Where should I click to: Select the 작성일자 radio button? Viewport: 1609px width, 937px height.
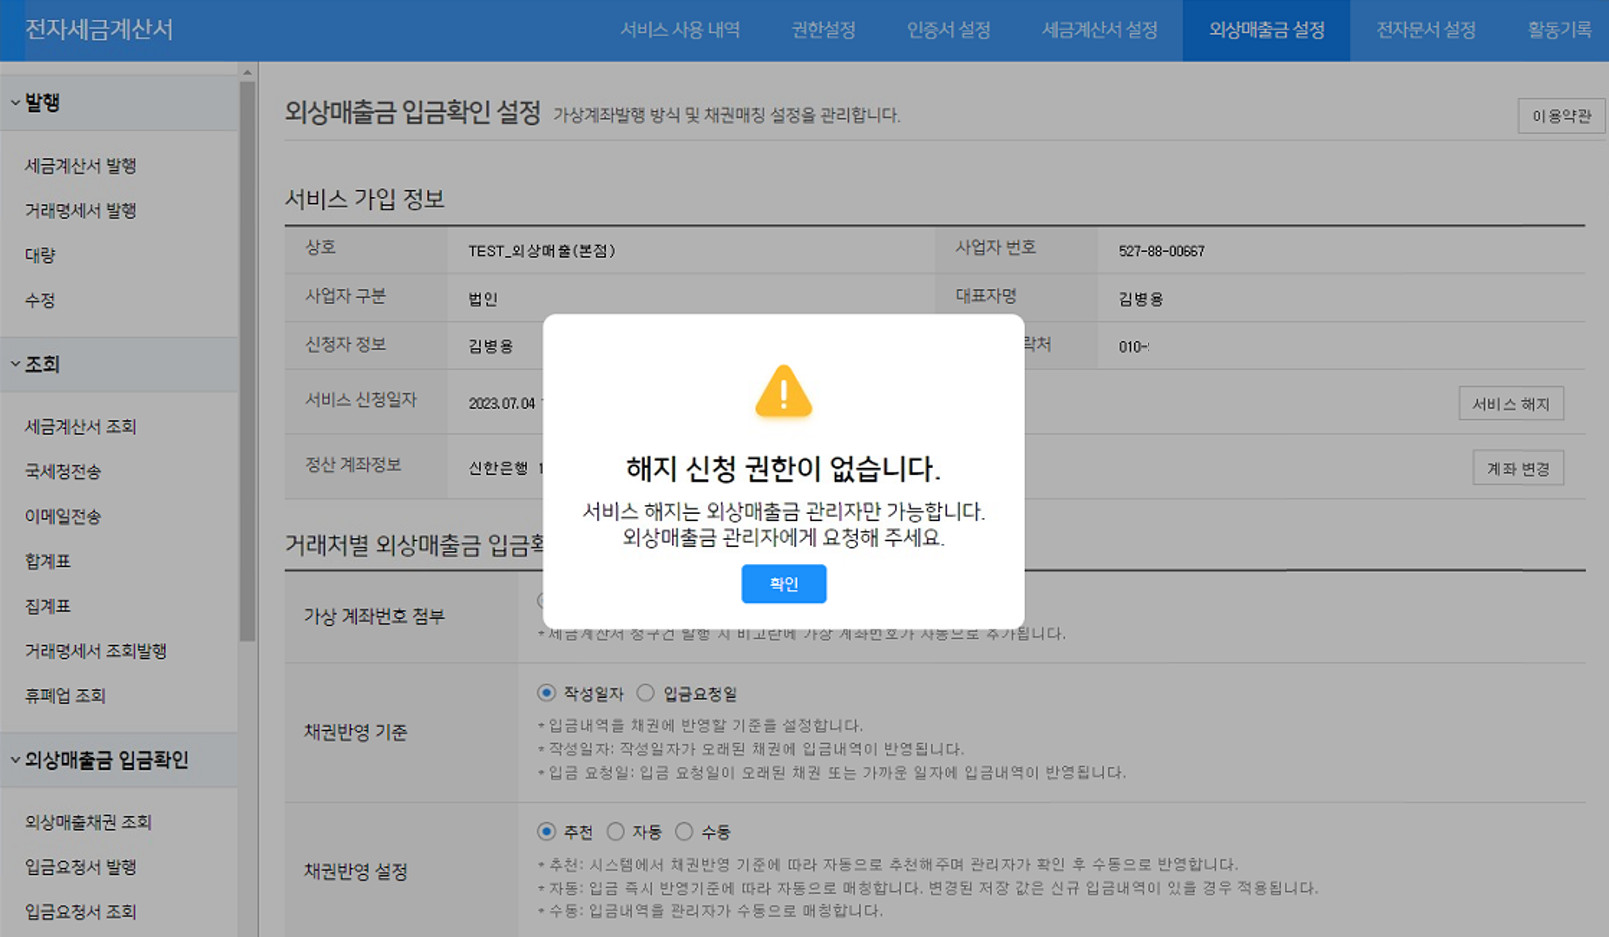point(546,693)
